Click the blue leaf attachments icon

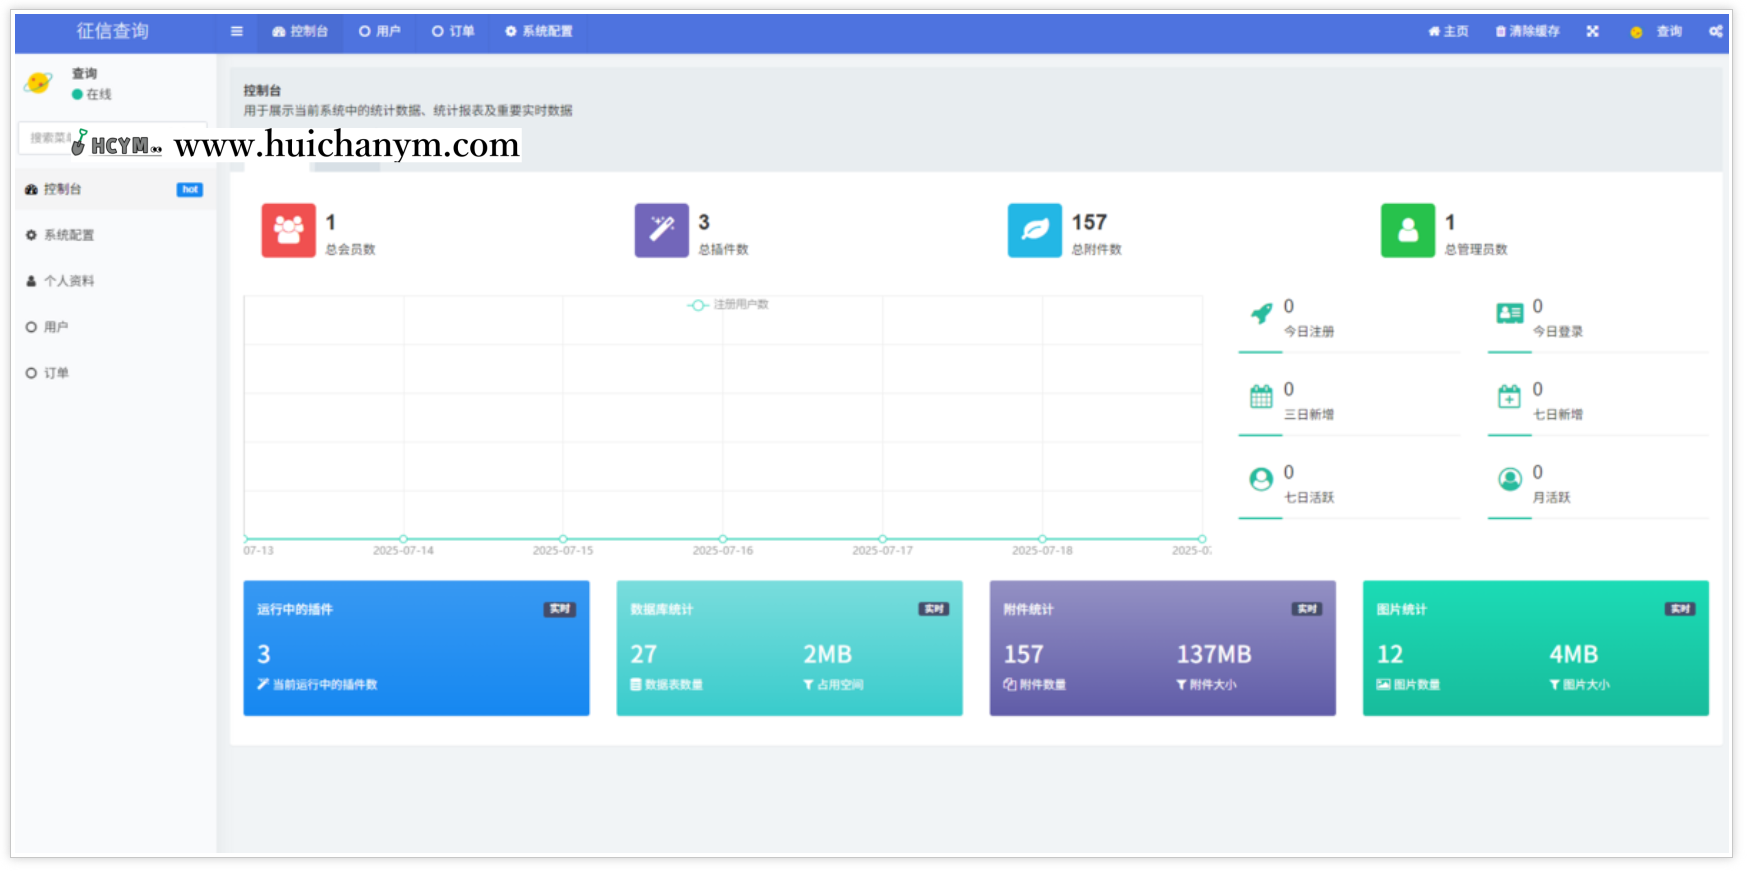click(x=1034, y=230)
